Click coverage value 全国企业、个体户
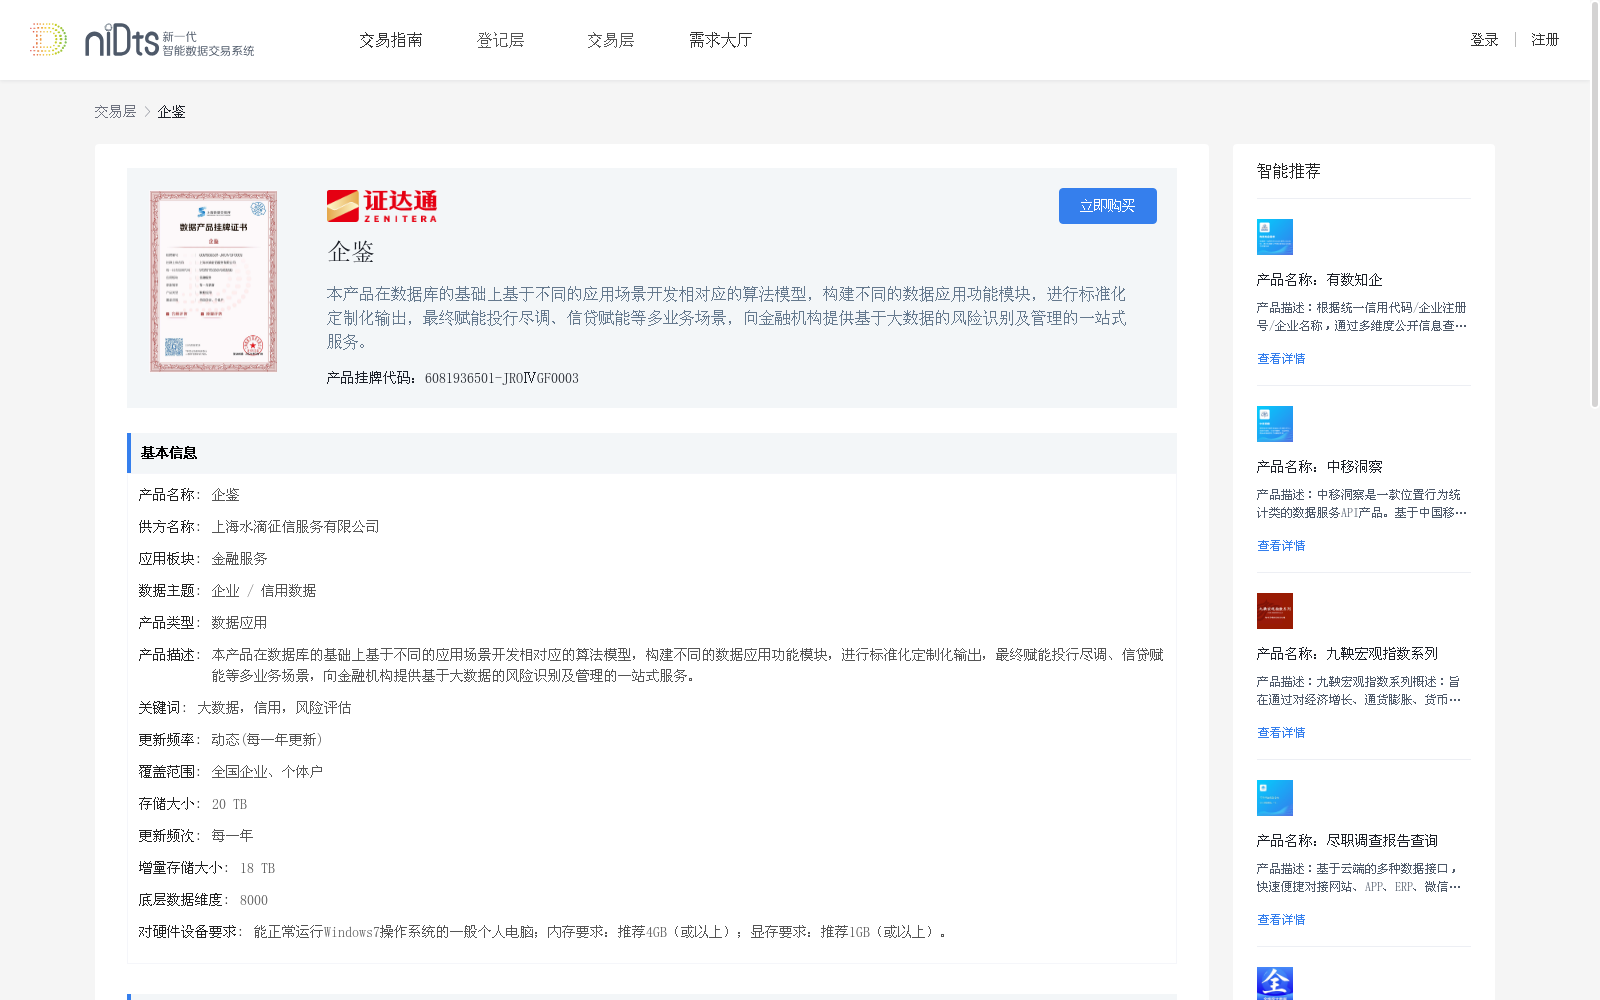1600x1000 pixels. tap(267, 772)
